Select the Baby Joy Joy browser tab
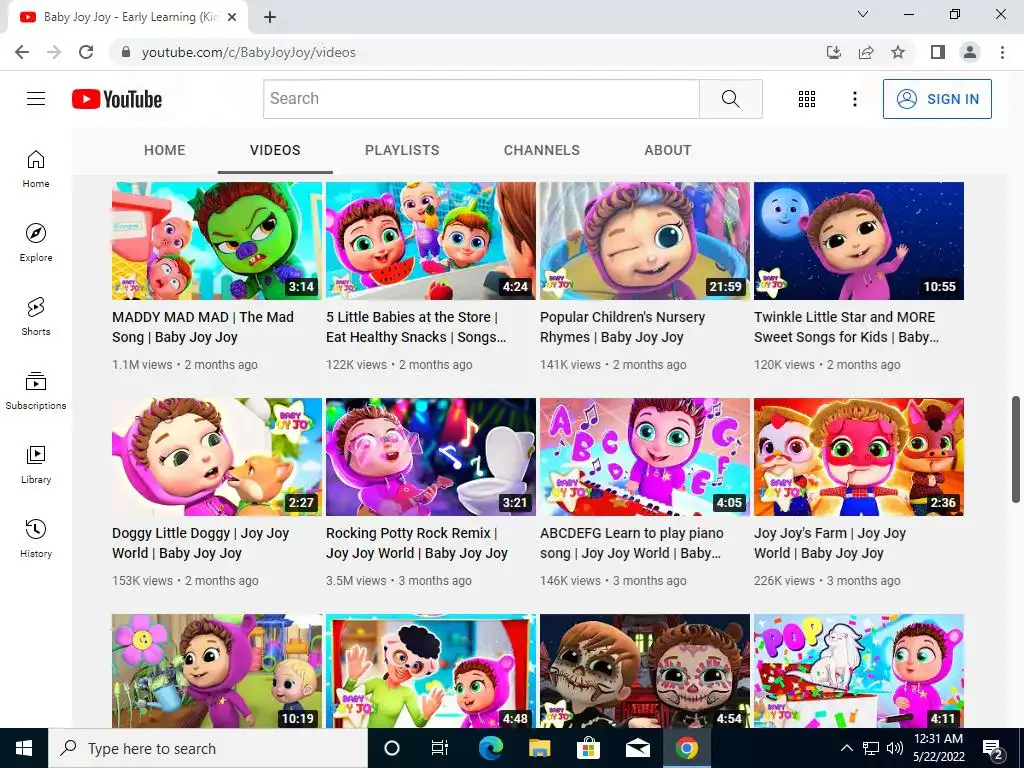1024x768 pixels. tap(127, 17)
